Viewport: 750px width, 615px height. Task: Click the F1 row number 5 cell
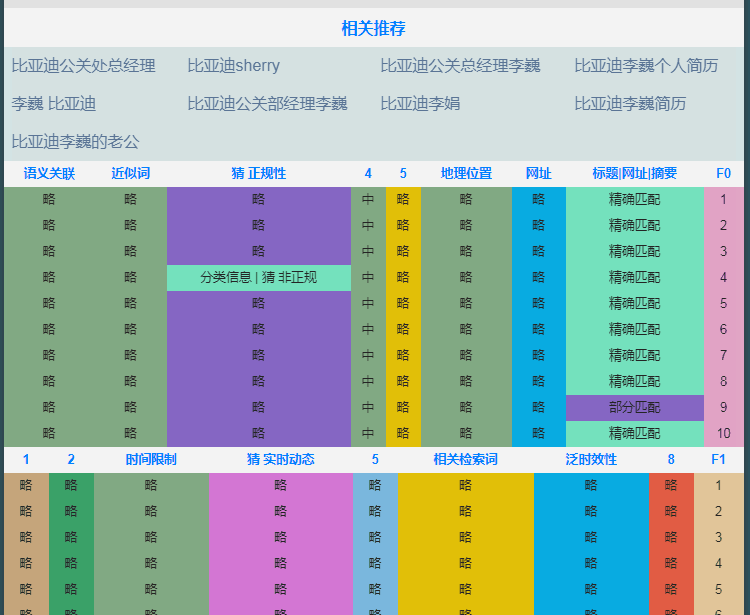pyautogui.click(x=718, y=589)
